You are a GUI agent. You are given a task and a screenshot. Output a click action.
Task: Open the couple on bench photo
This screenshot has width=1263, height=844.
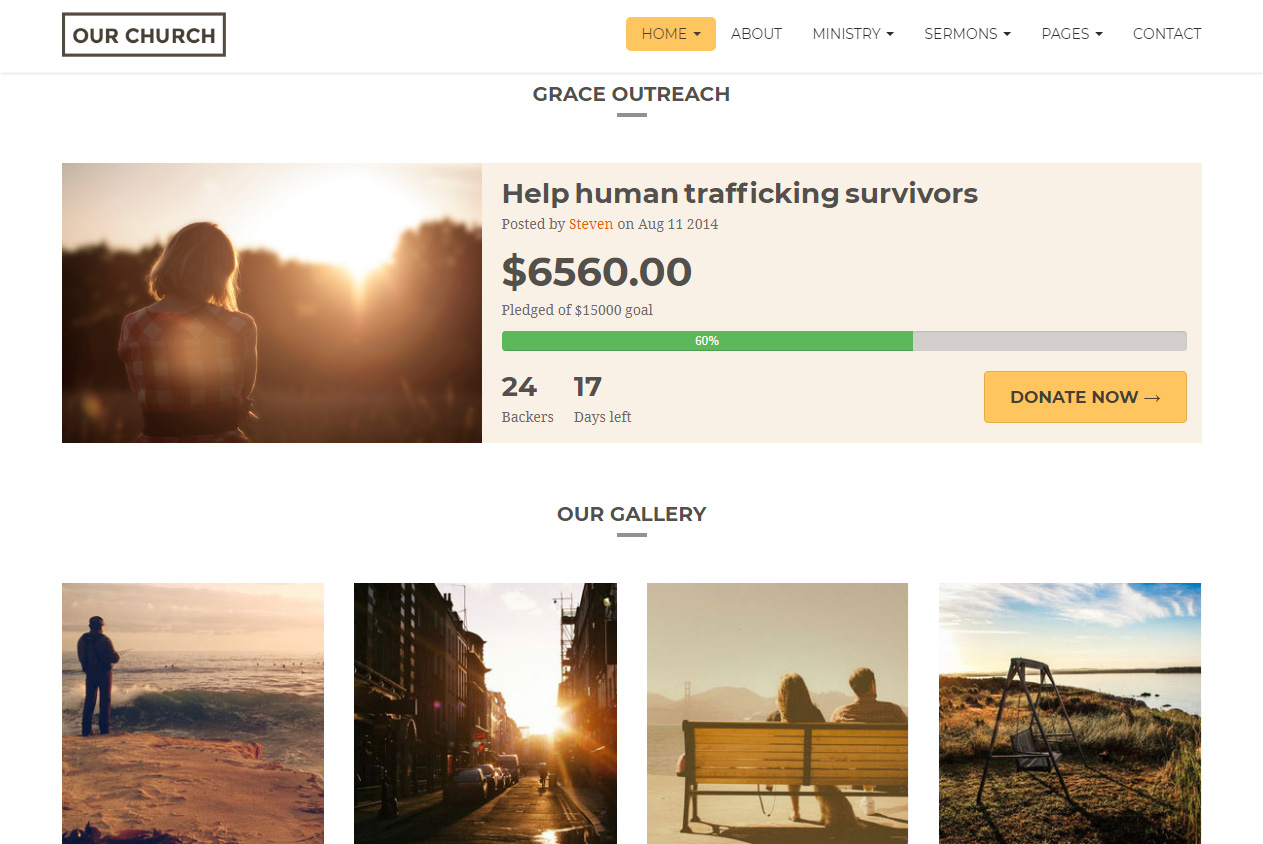click(x=777, y=713)
